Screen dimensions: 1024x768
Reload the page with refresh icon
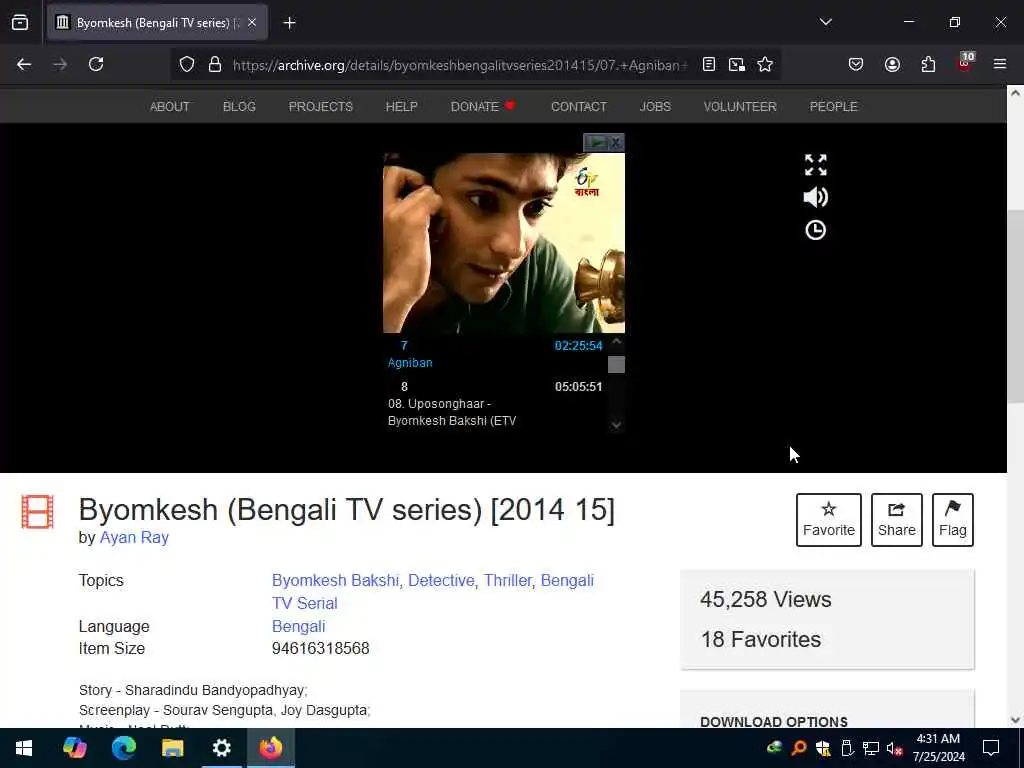96,64
